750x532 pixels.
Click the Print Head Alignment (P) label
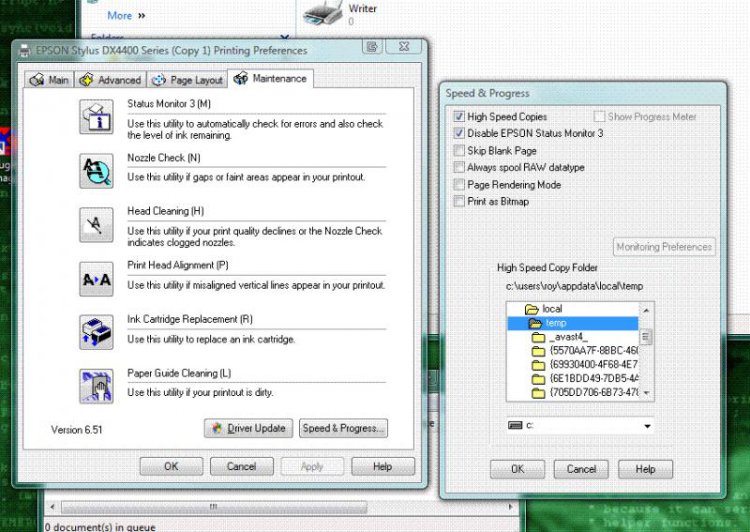pyautogui.click(x=177, y=265)
